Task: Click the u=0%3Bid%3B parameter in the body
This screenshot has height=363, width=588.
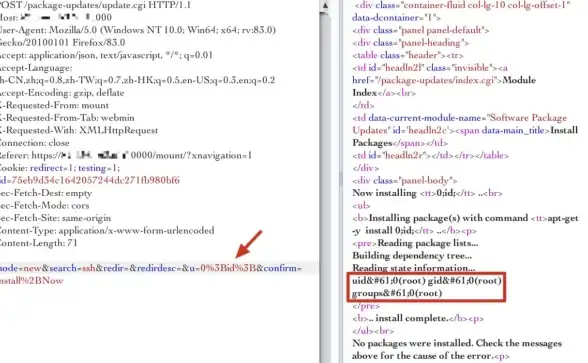Action: click(222, 268)
